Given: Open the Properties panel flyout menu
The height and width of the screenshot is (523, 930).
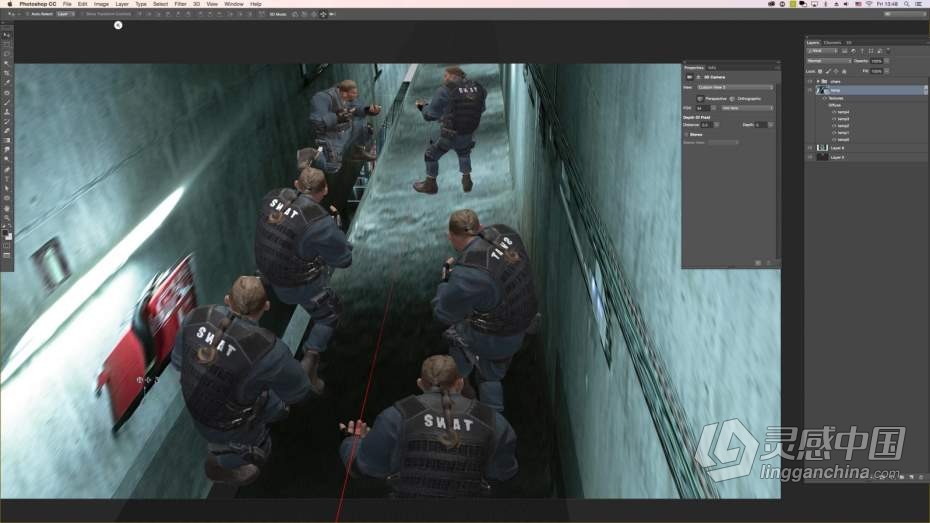Looking at the screenshot, I should click(777, 68).
